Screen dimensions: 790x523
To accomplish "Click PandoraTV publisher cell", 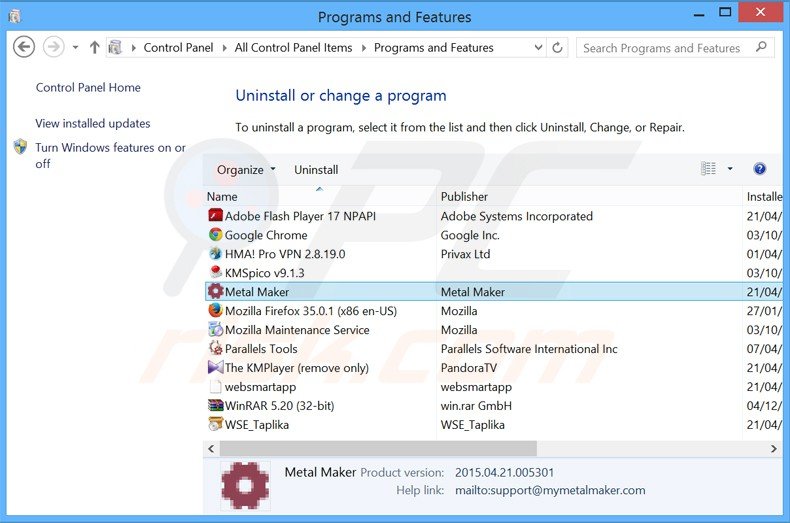I will click(469, 368).
